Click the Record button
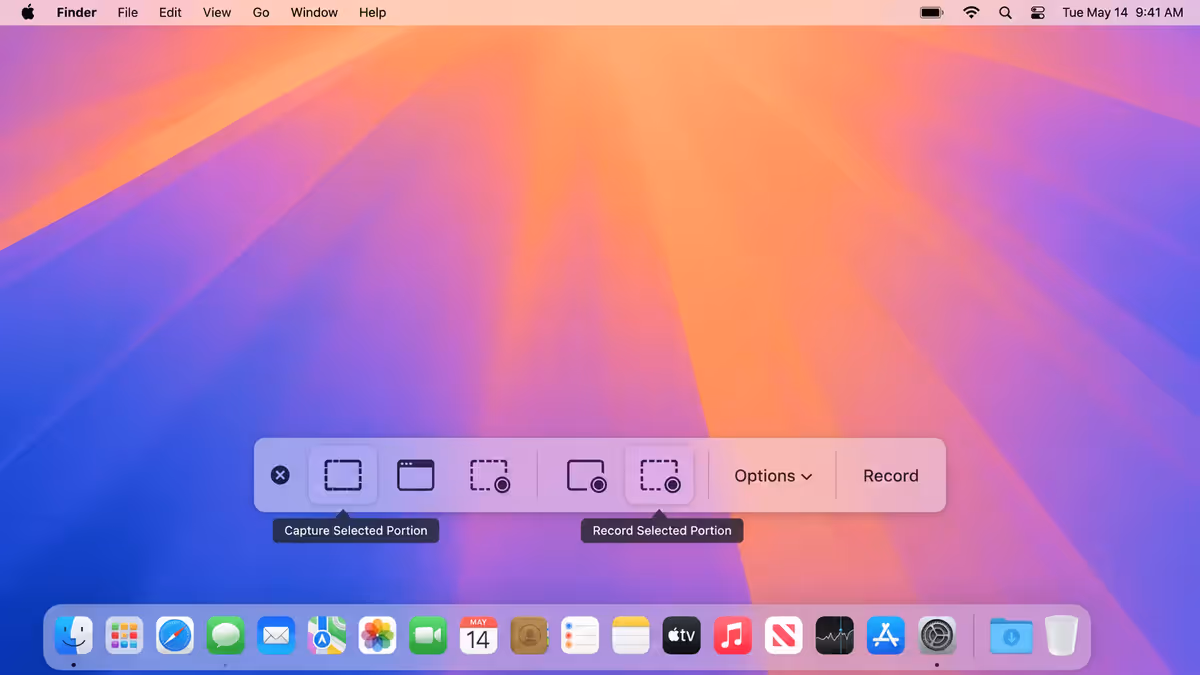Image resolution: width=1200 pixels, height=675 pixels. (x=891, y=476)
